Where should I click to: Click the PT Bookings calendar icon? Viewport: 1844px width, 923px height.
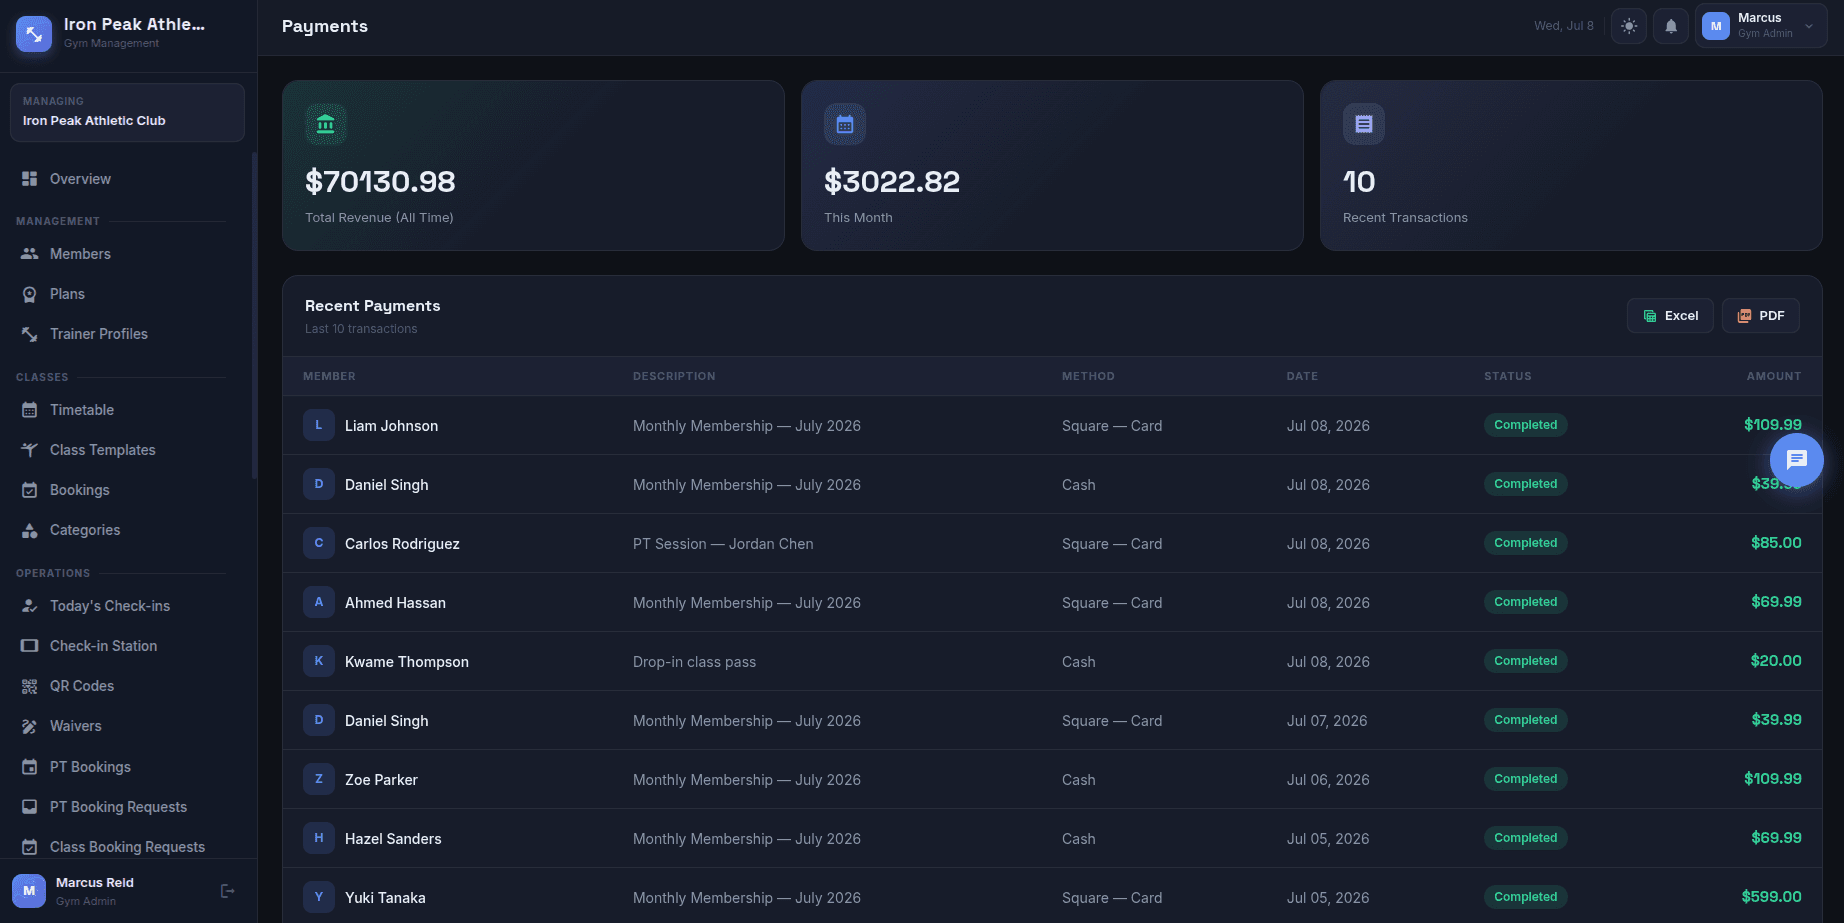tap(30, 767)
